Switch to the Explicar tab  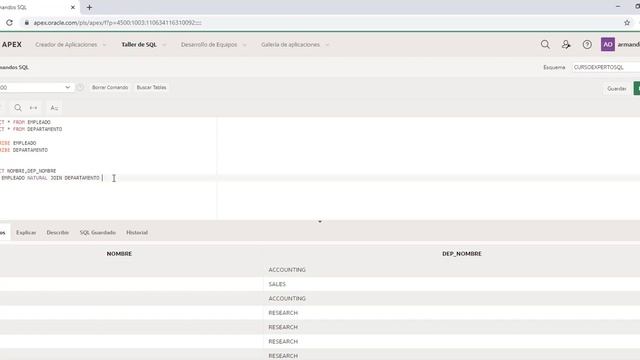click(x=26, y=232)
